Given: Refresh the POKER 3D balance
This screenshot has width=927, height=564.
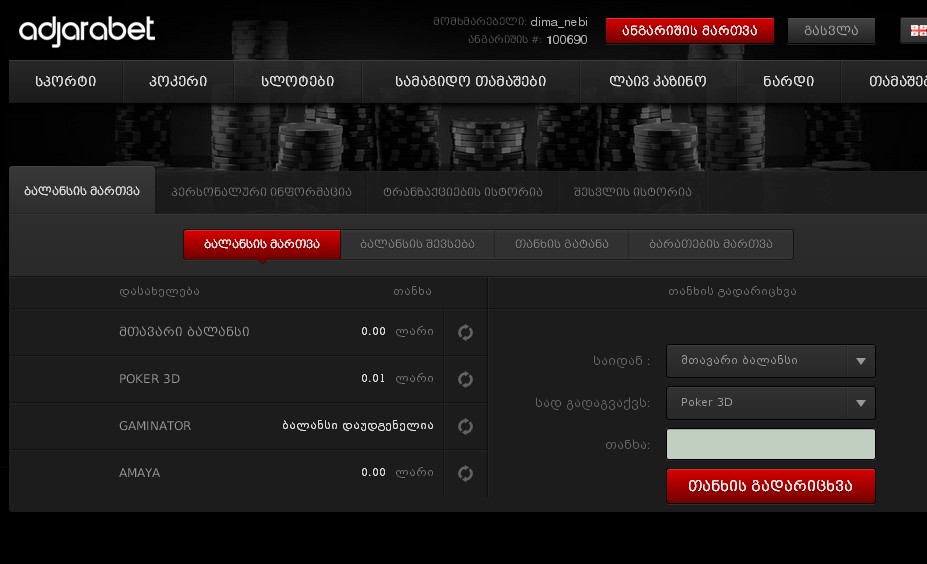Looking at the screenshot, I should click(465, 379).
